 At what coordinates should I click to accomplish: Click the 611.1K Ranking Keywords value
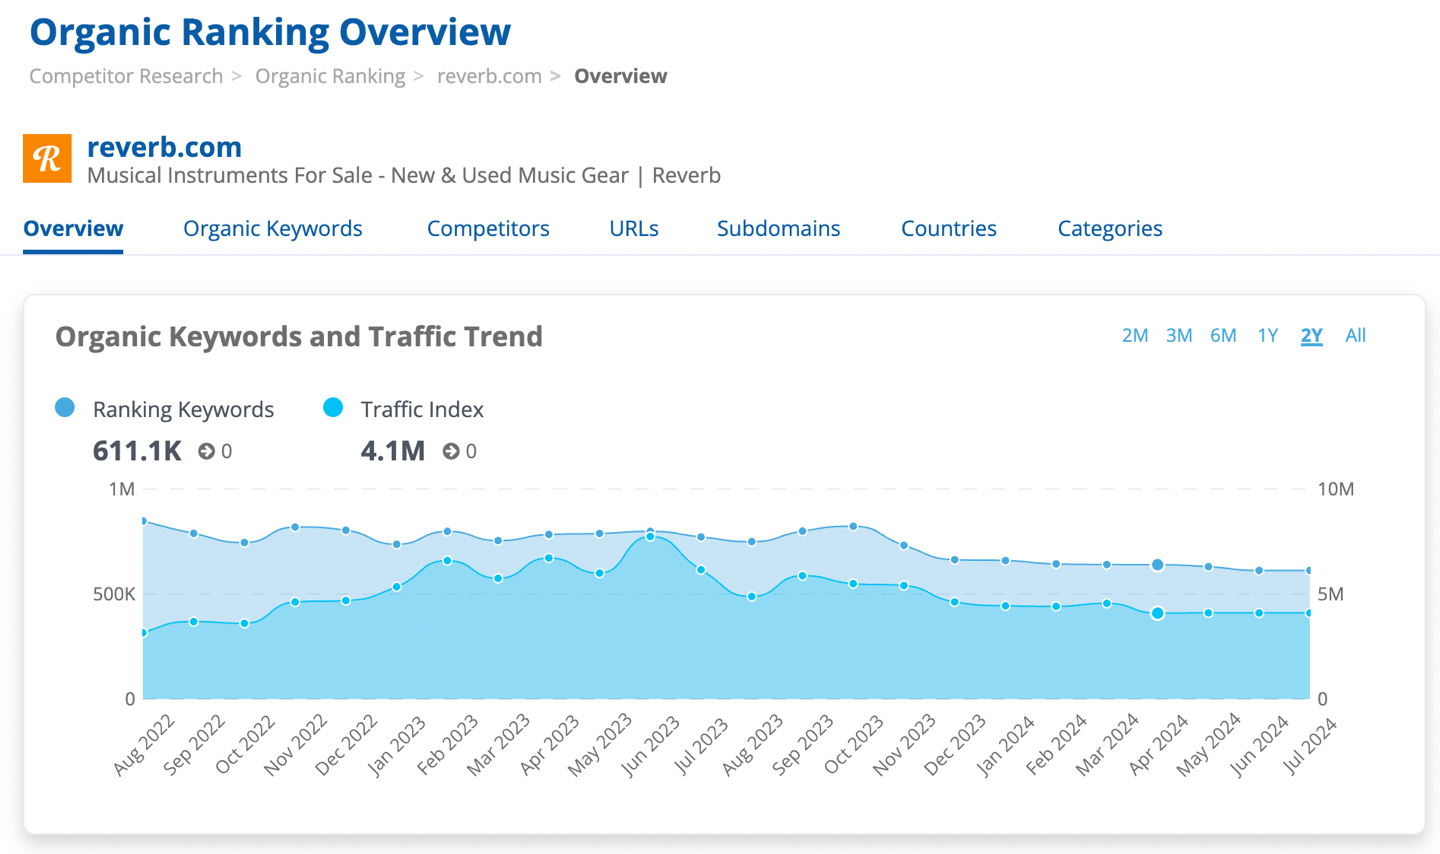[x=137, y=451]
